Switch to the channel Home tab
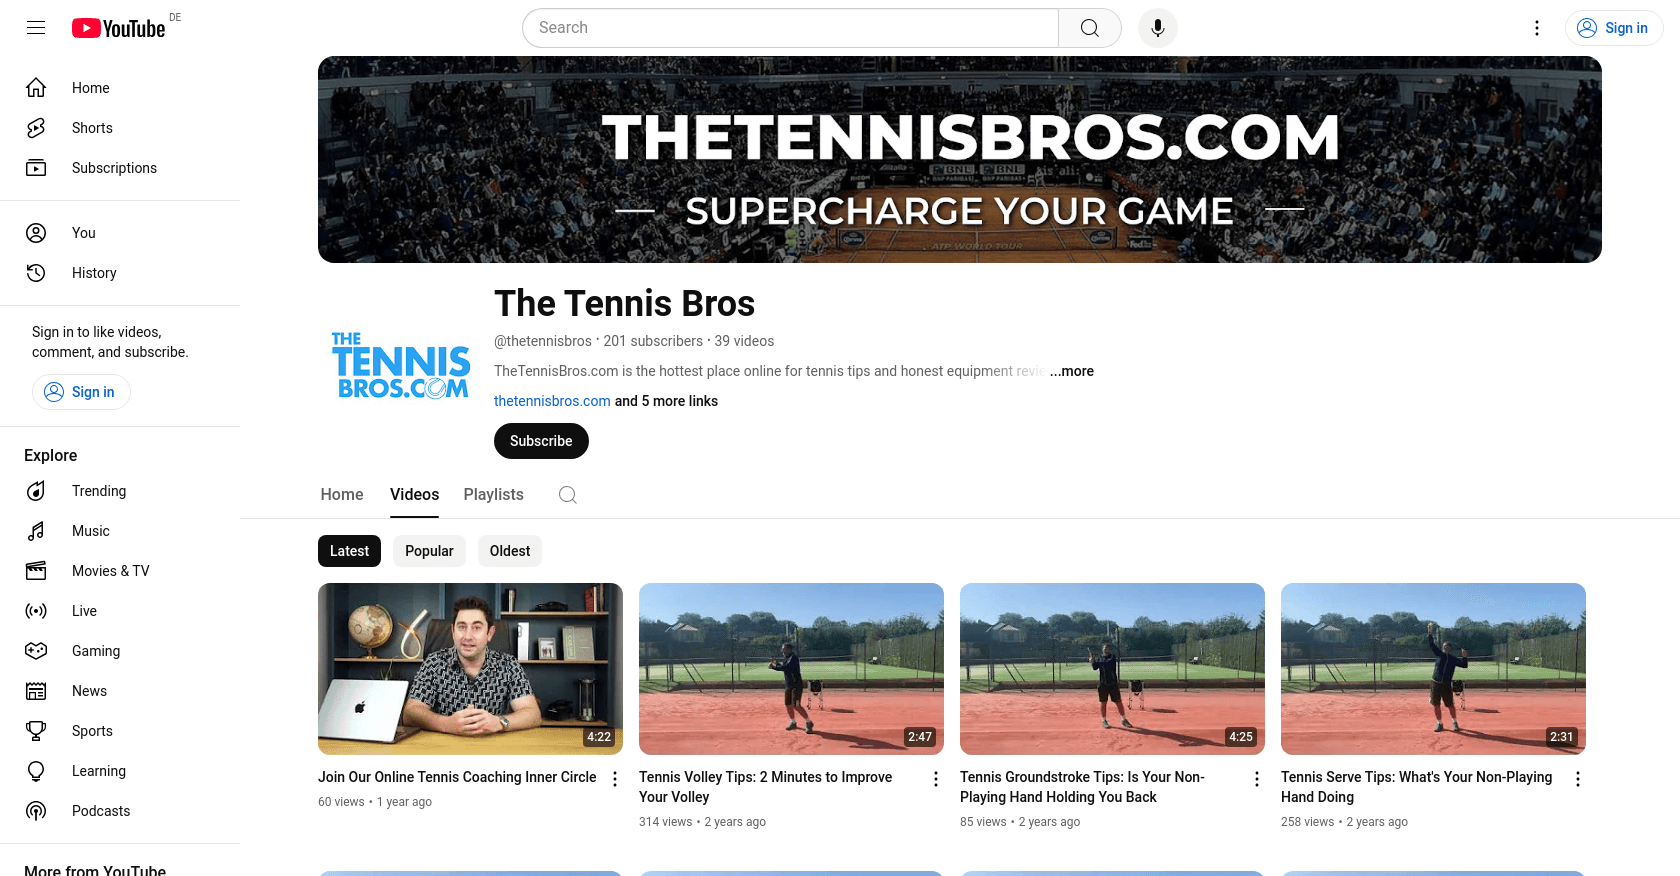Screen dimensions: 1680x876 pos(342,495)
